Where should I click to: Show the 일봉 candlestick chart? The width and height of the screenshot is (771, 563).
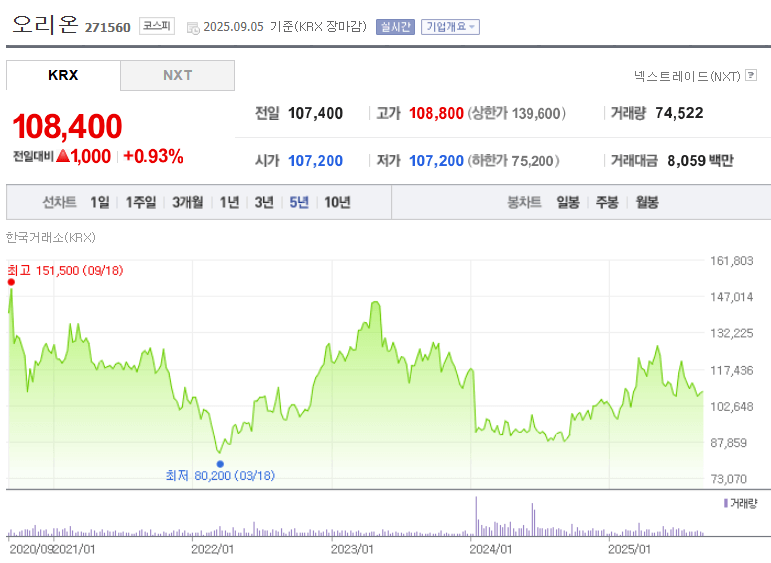[x=568, y=202]
